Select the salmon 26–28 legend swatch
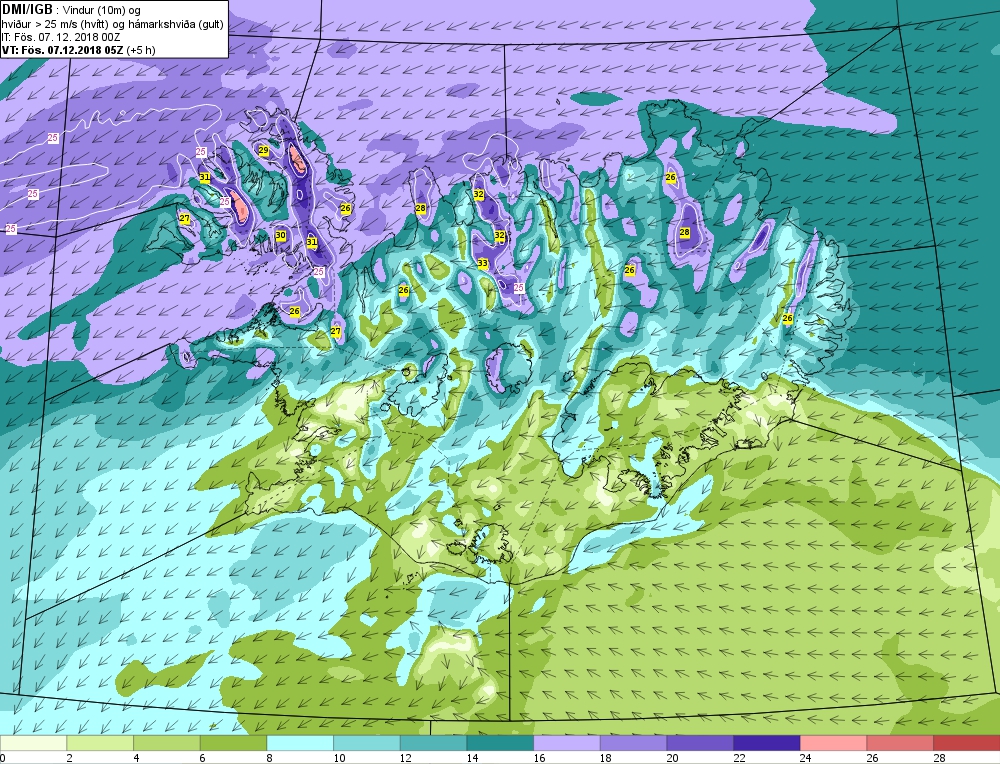Image resolution: width=1000 pixels, height=764 pixels. [900, 743]
